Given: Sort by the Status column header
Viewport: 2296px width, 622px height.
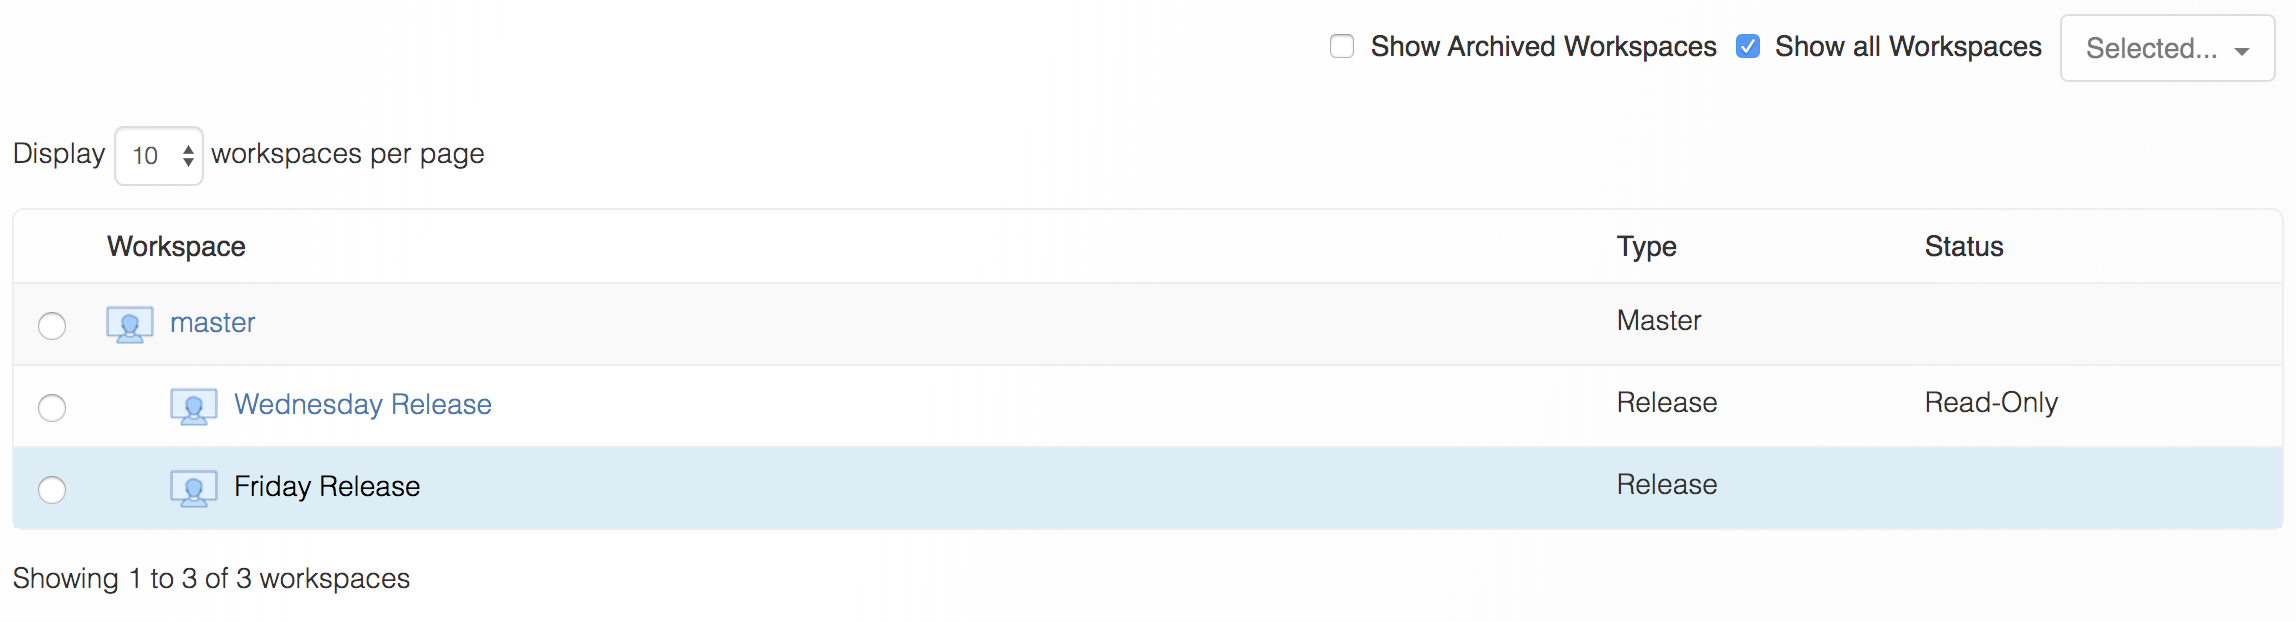Looking at the screenshot, I should click(x=1964, y=246).
